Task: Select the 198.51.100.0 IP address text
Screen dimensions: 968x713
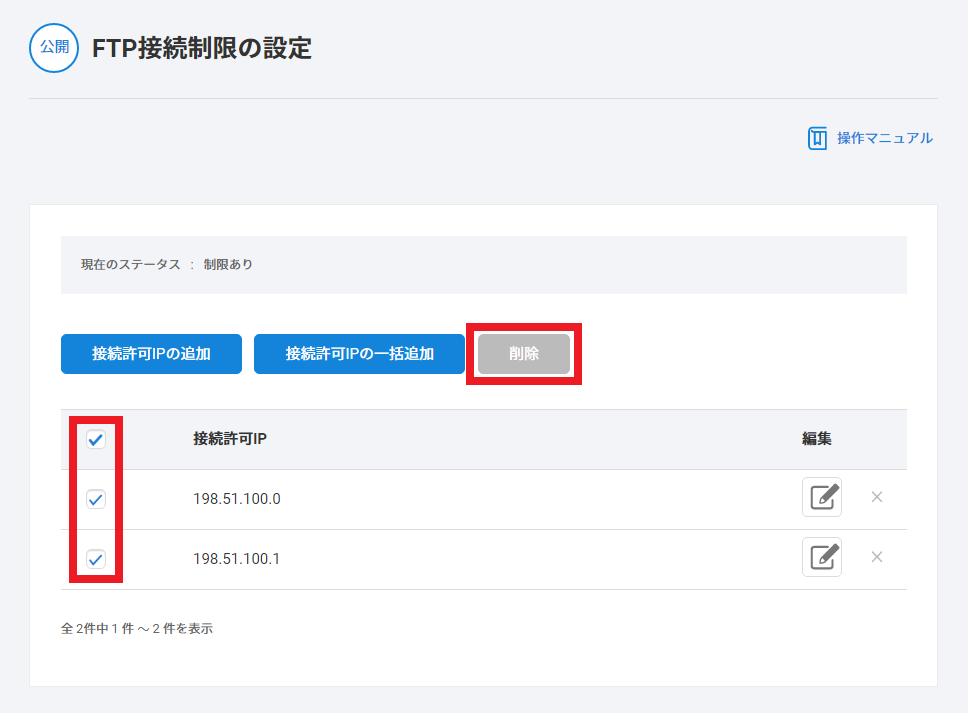Action: [x=236, y=499]
